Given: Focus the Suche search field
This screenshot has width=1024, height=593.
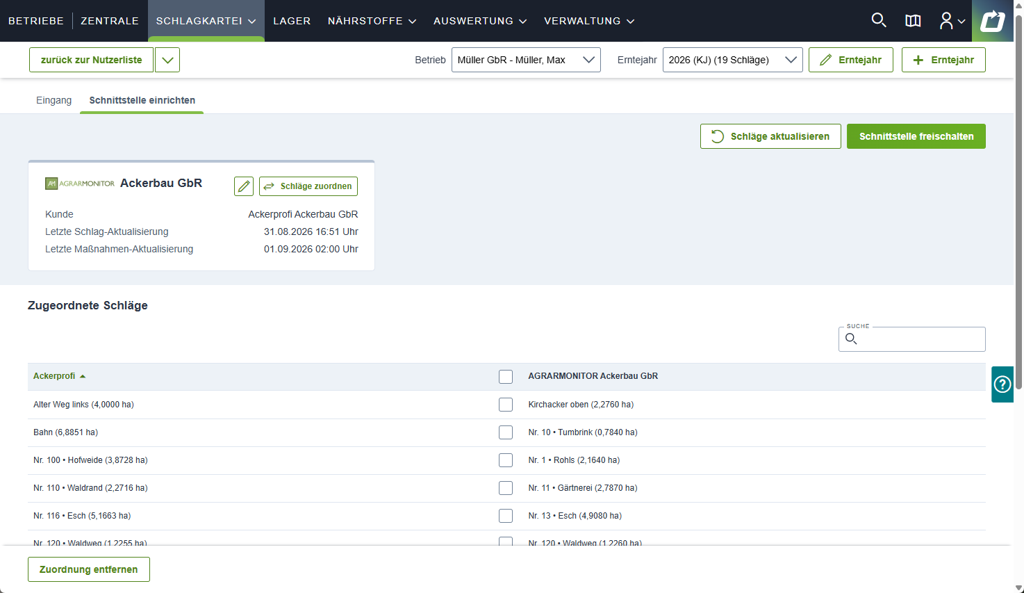Looking at the screenshot, I should pyautogui.click(x=912, y=339).
